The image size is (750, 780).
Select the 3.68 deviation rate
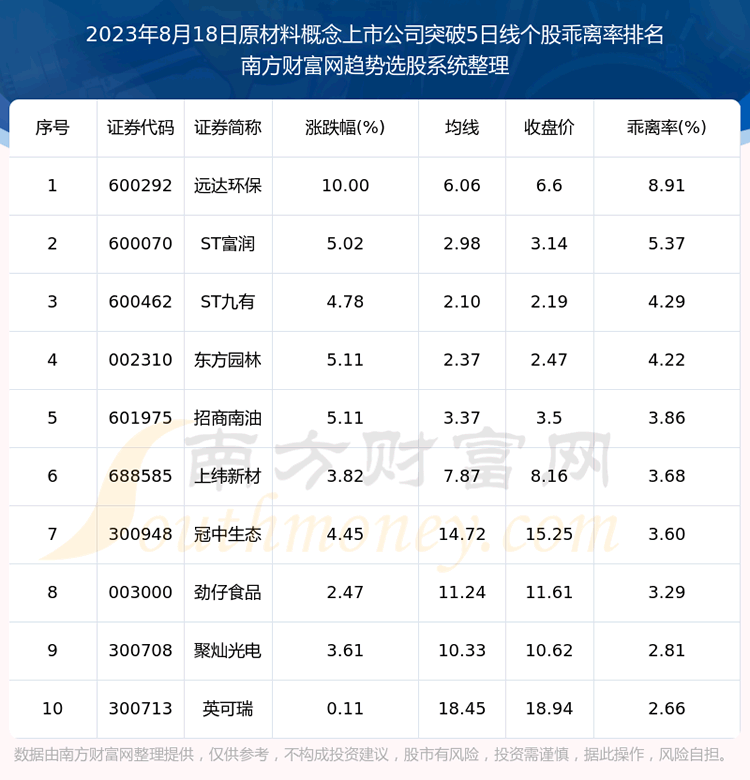click(x=666, y=476)
